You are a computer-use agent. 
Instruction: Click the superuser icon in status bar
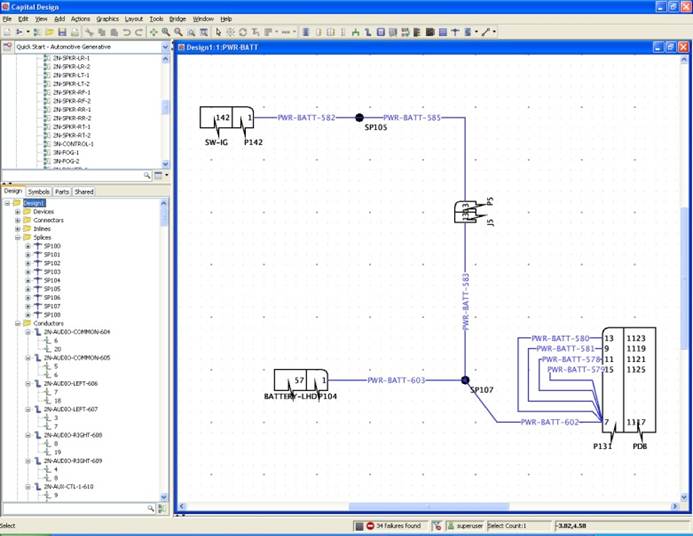pos(450,526)
